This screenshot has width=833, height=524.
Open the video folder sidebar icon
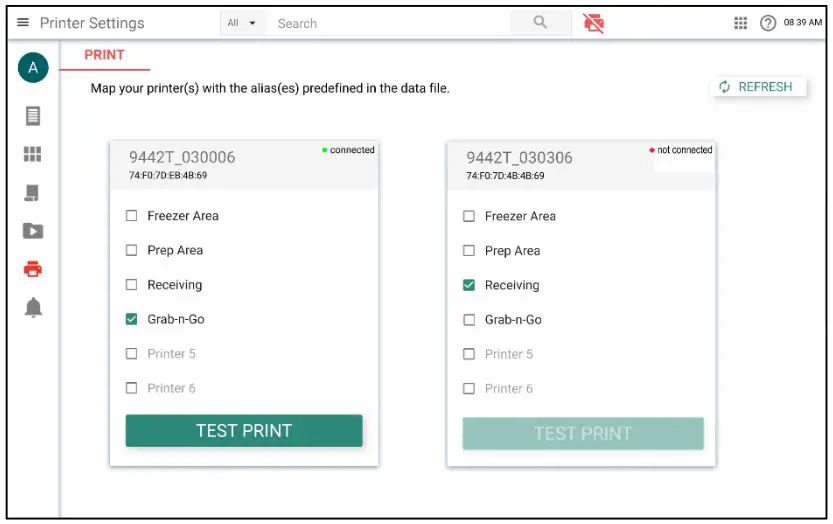(33, 231)
